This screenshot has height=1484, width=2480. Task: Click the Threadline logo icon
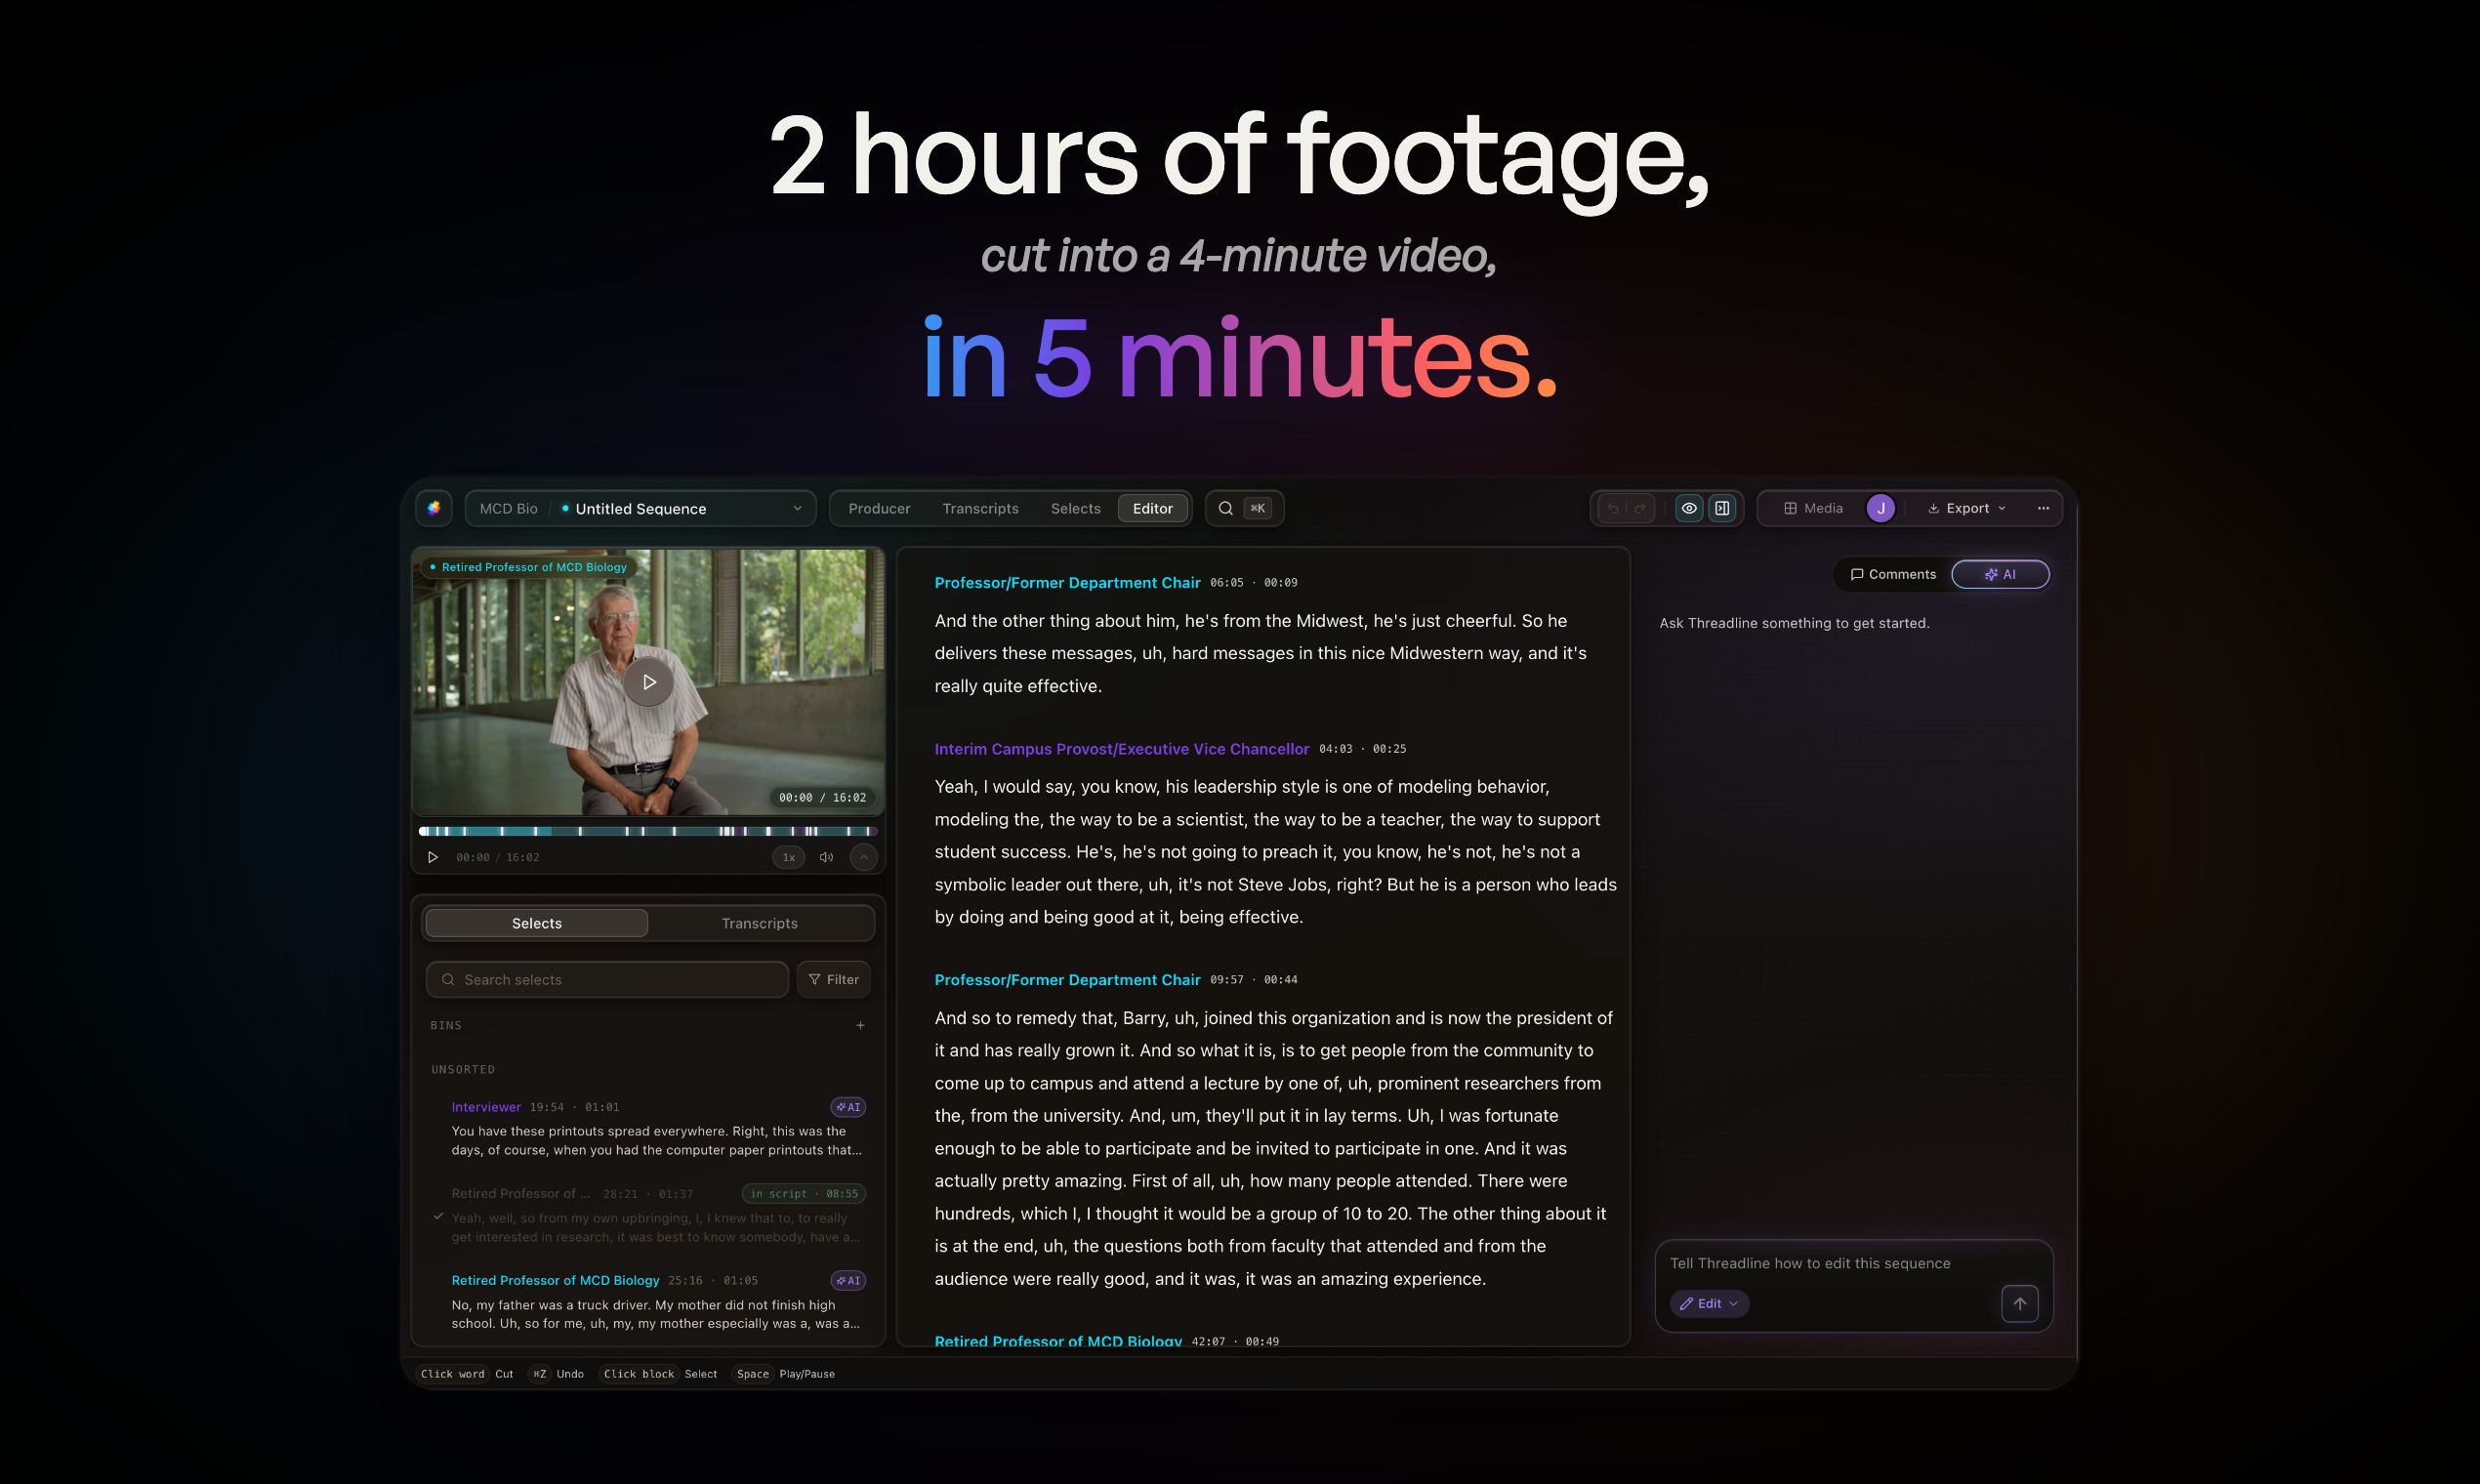(434, 508)
